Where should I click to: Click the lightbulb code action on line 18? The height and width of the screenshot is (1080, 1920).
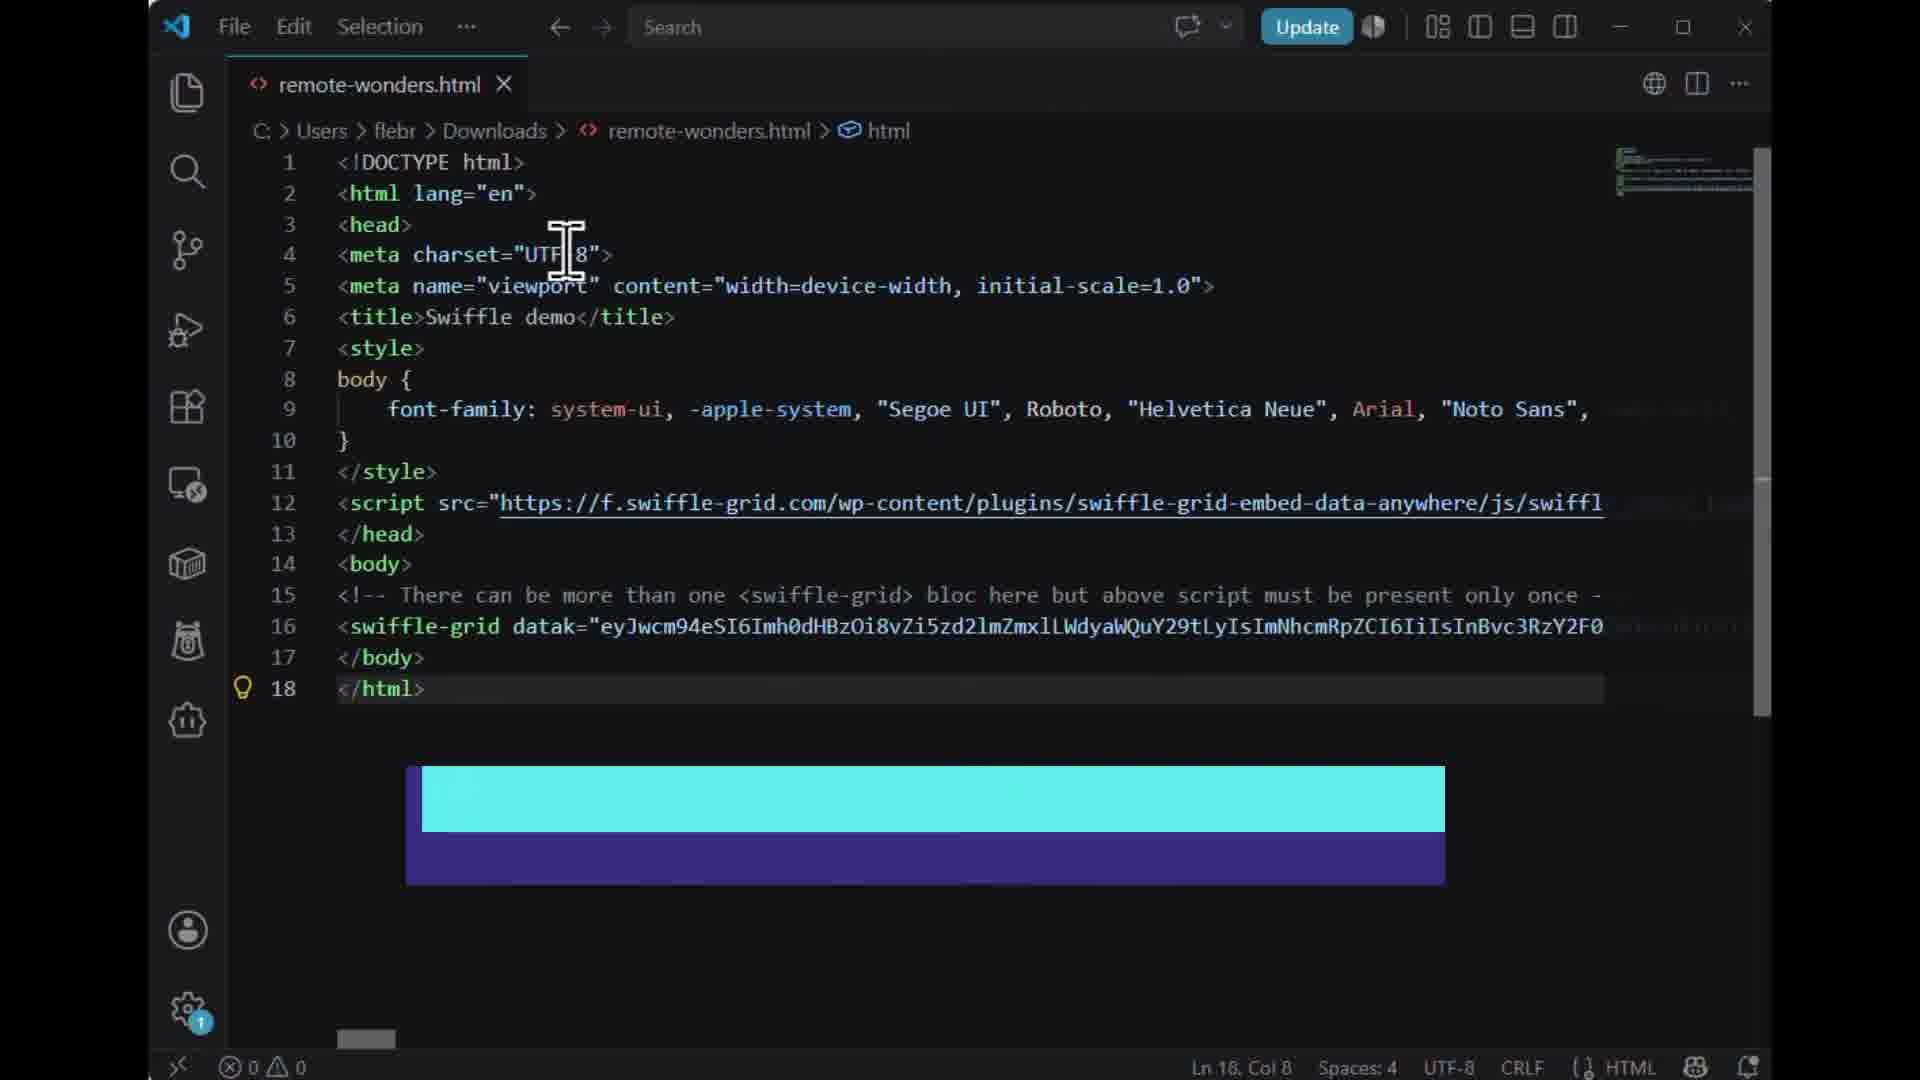[243, 688]
